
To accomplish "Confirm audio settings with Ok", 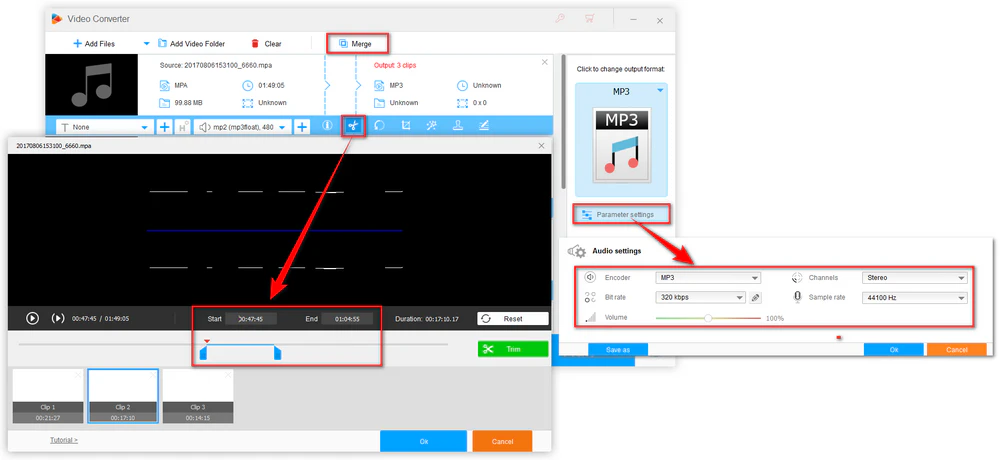I will point(893,350).
